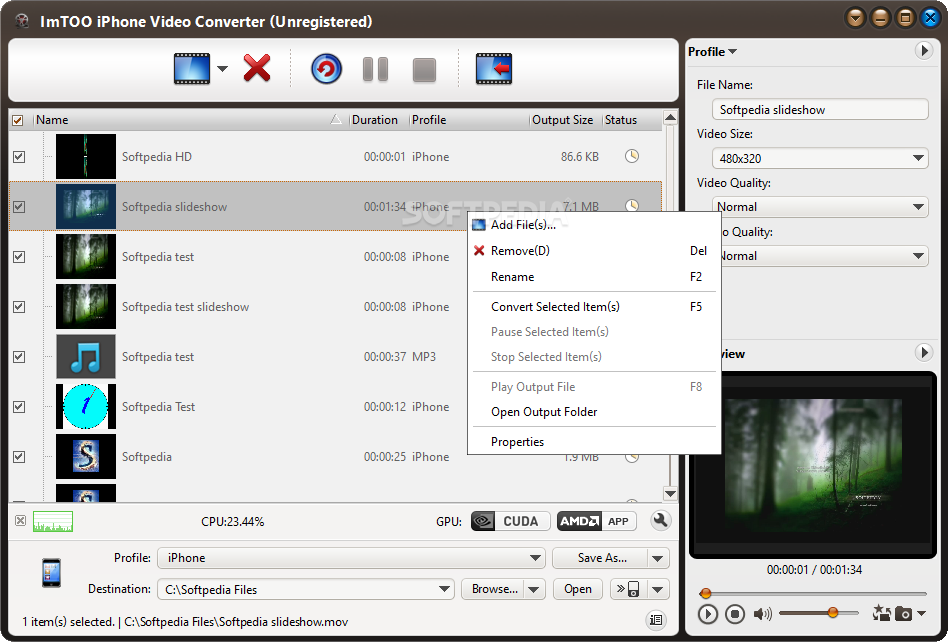Toggle checkbox for Softpedia test slideshow
The width and height of the screenshot is (948, 642).
(x=19, y=306)
